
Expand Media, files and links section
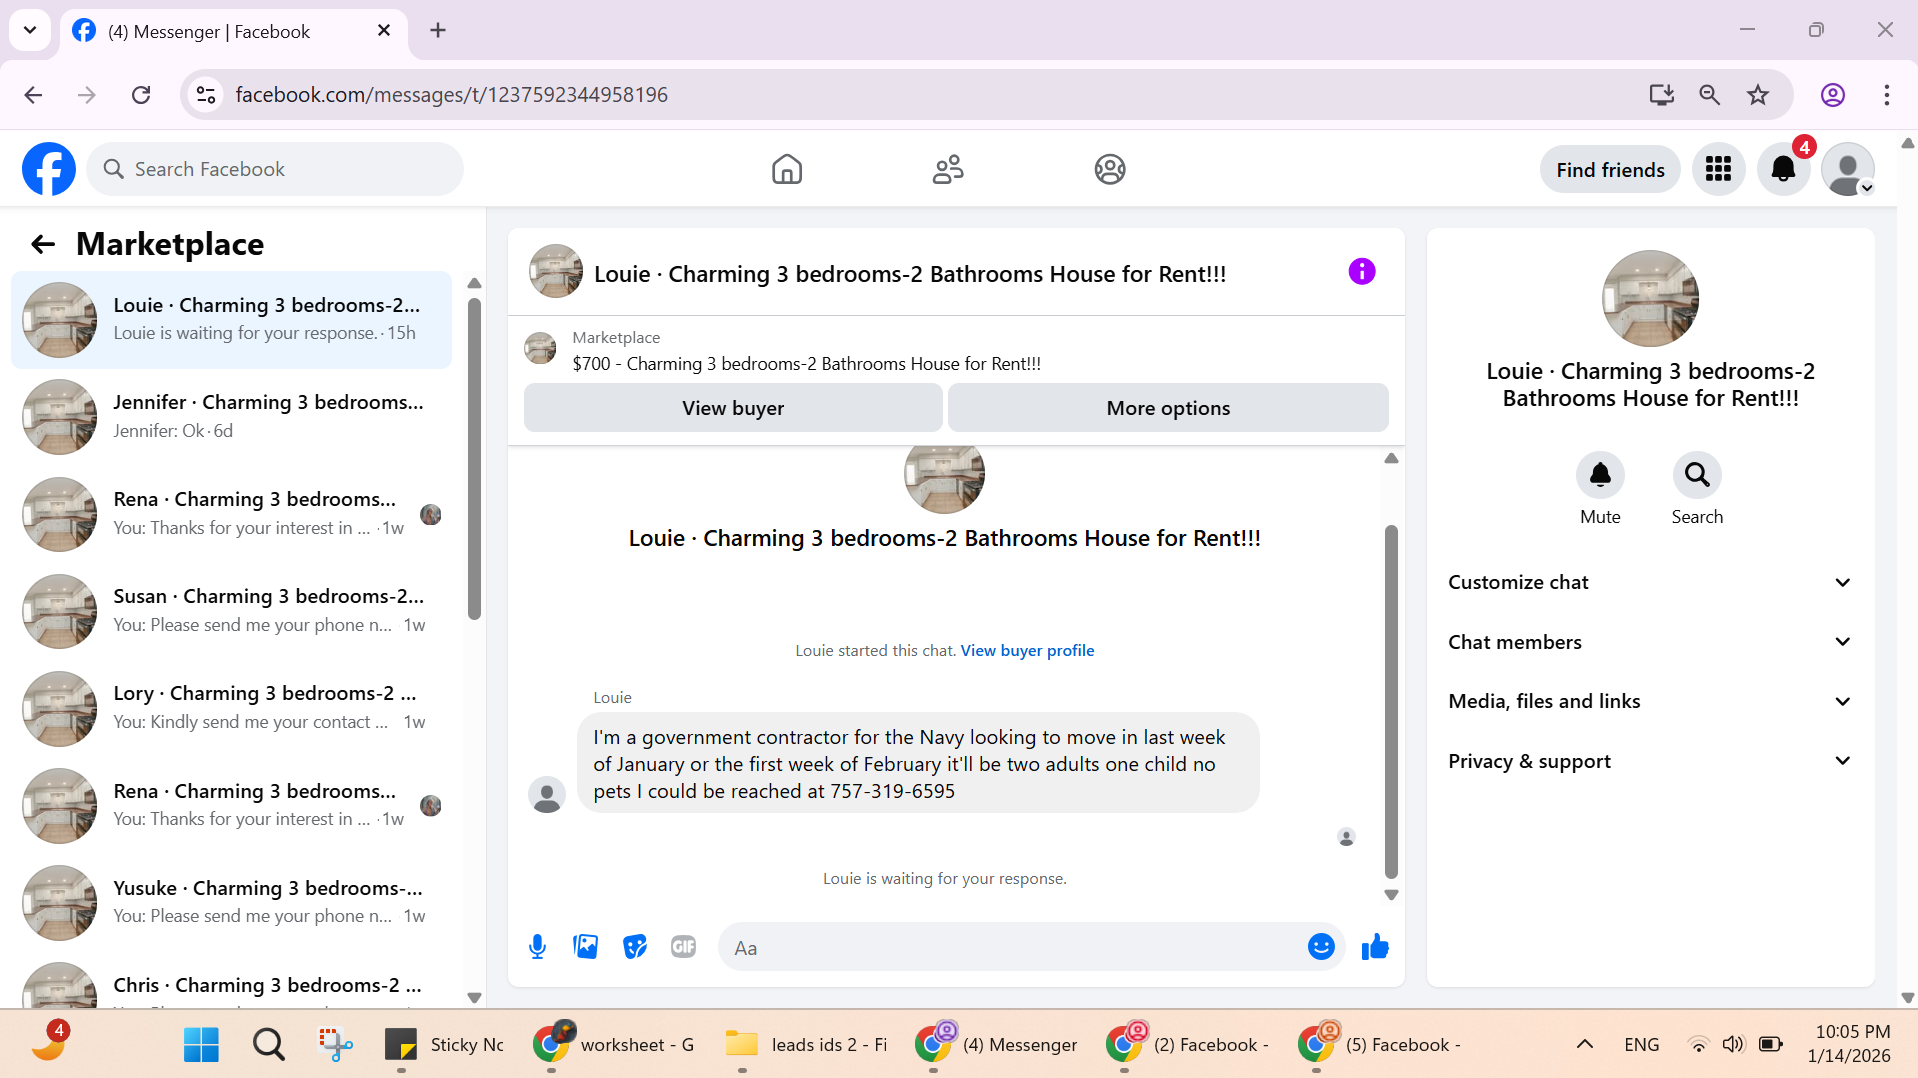click(x=1650, y=701)
